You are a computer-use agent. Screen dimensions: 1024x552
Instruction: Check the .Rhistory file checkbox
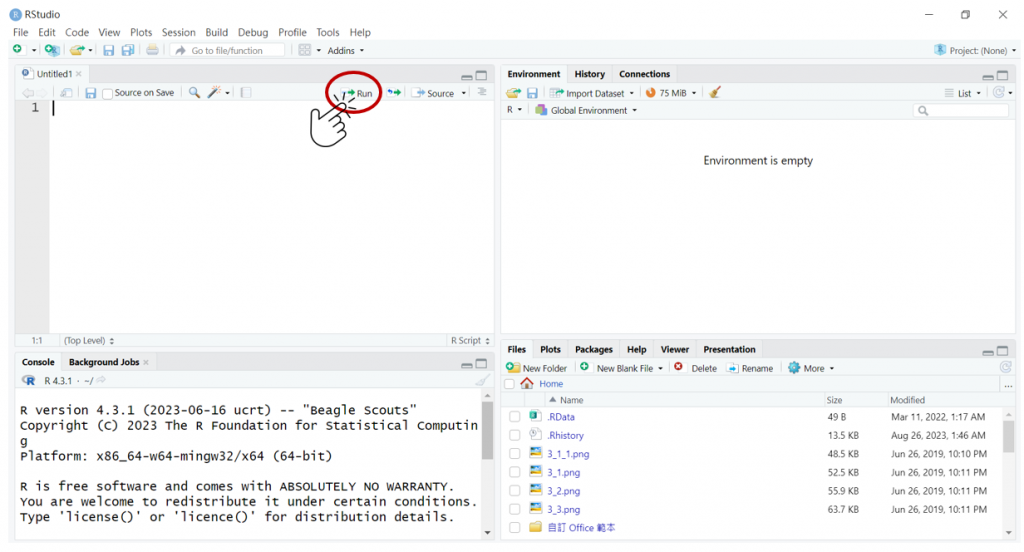[515, 435]
